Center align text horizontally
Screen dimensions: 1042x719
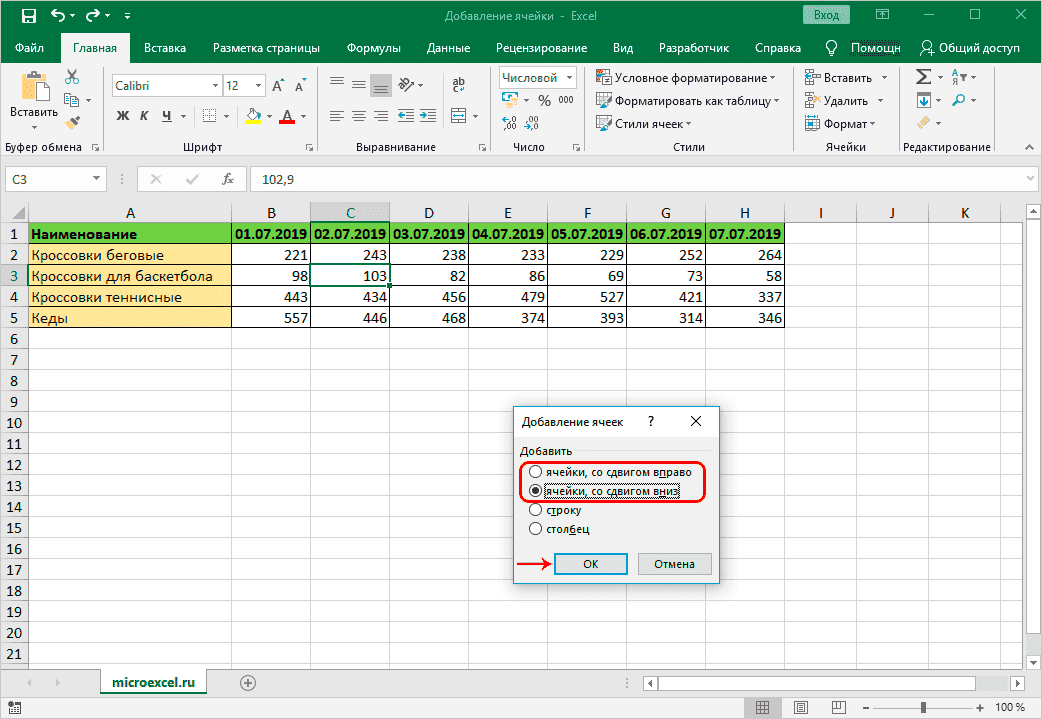358,116
